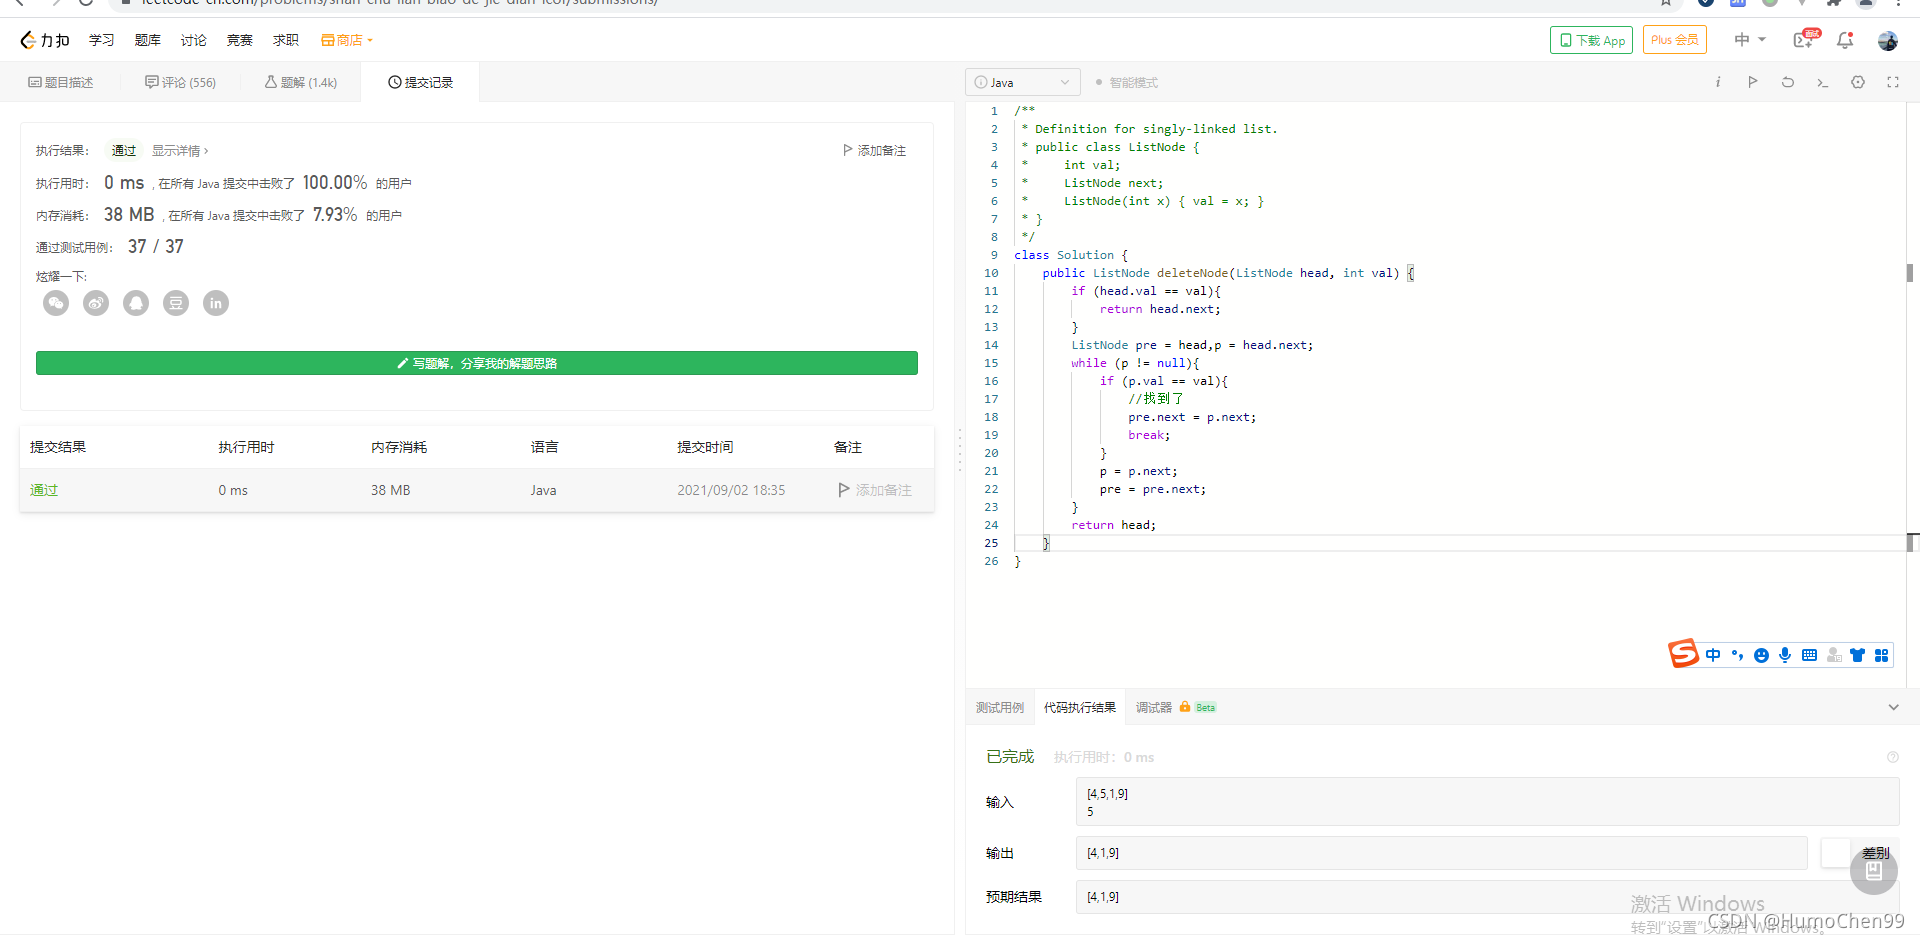
Task: Click the floating note button at bottom right
Action: point(1873,871)
